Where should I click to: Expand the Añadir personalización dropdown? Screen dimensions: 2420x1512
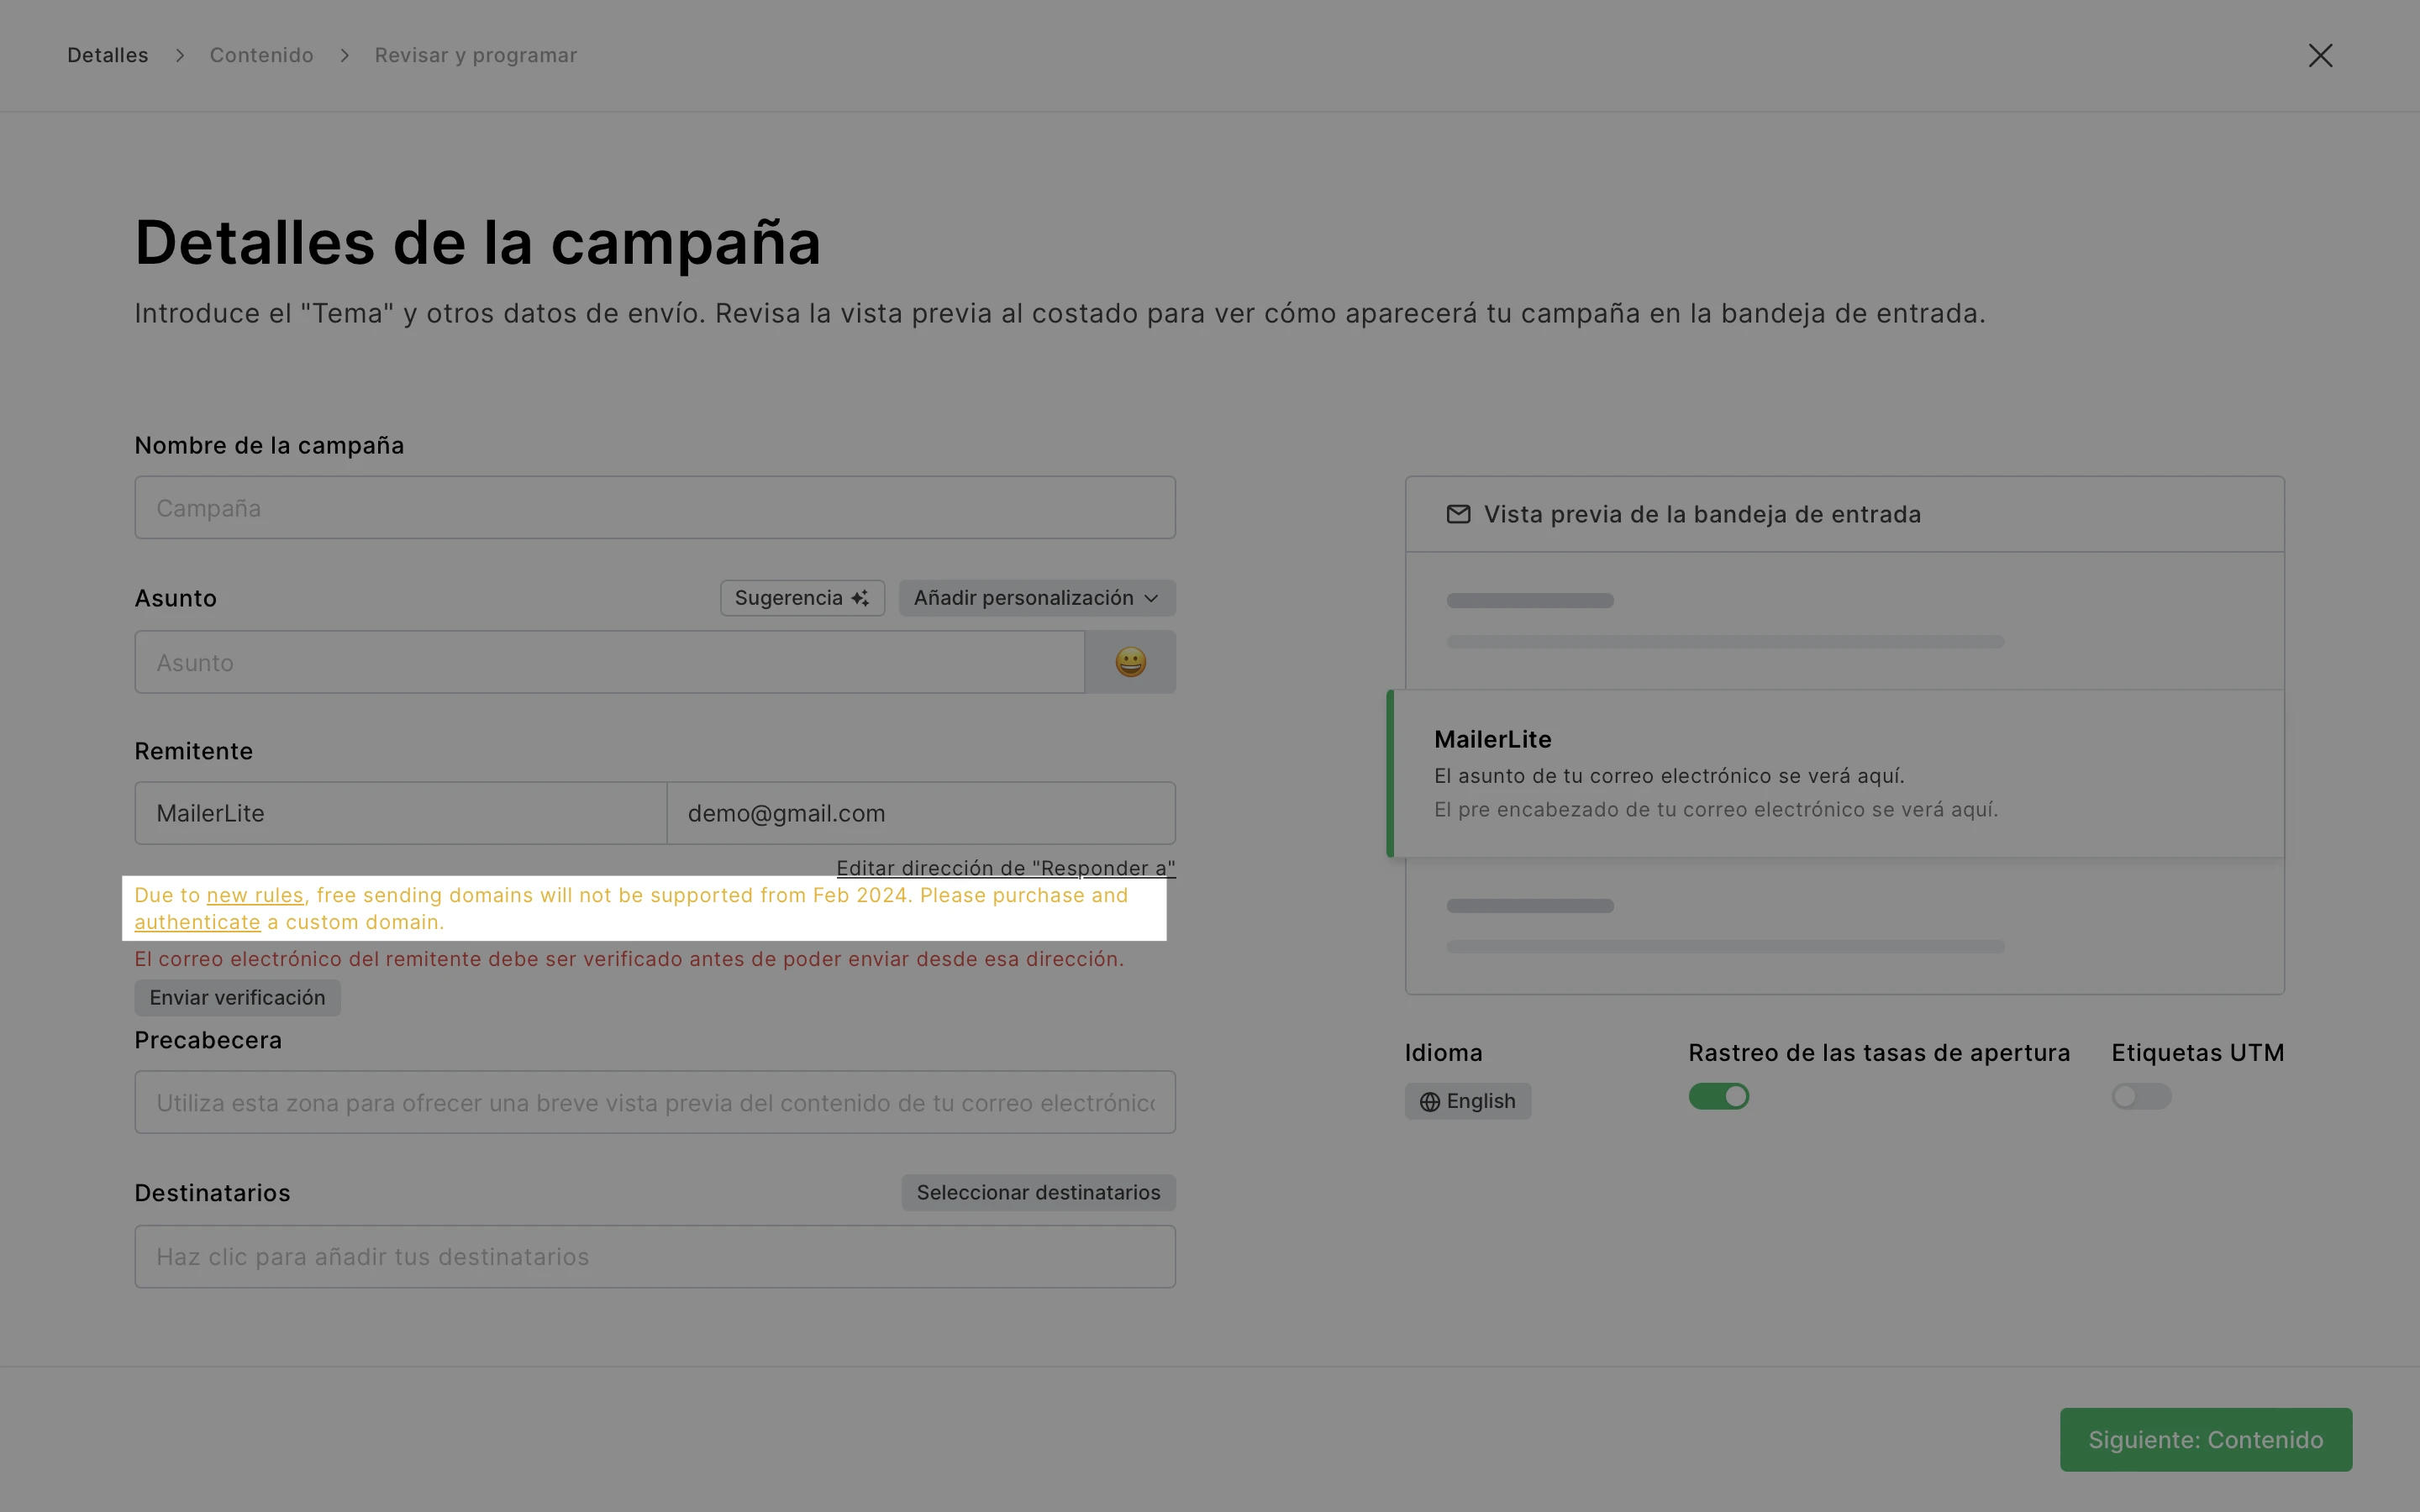[x=1036, y=598]
